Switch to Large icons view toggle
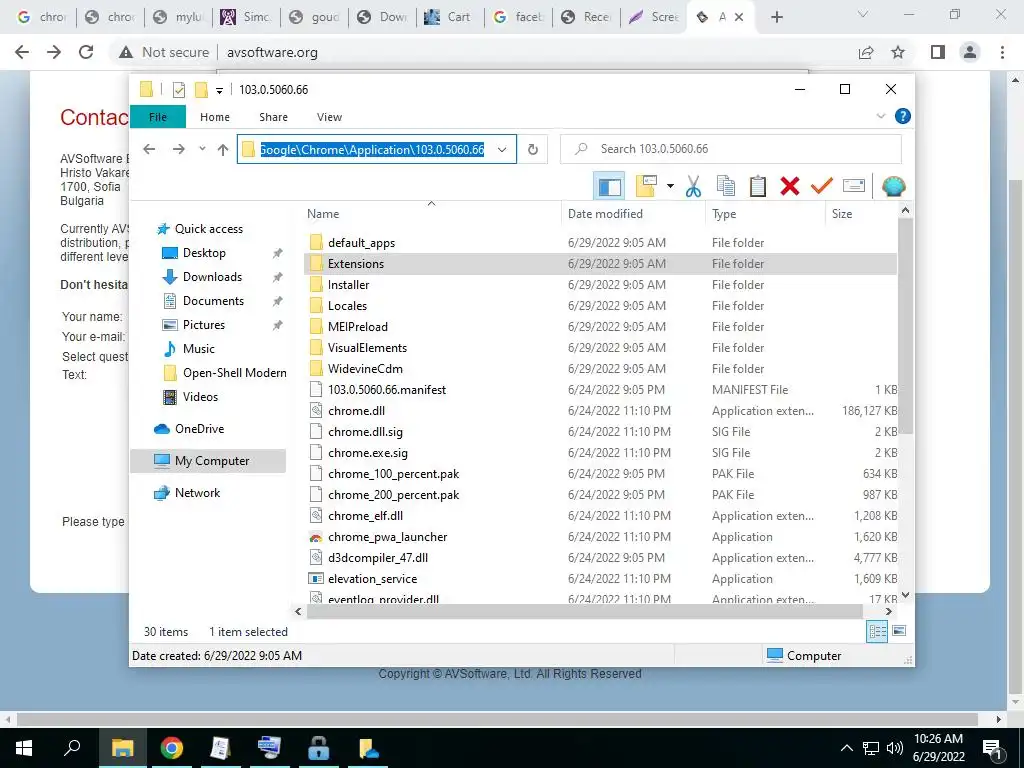 [x=899, y=631]
